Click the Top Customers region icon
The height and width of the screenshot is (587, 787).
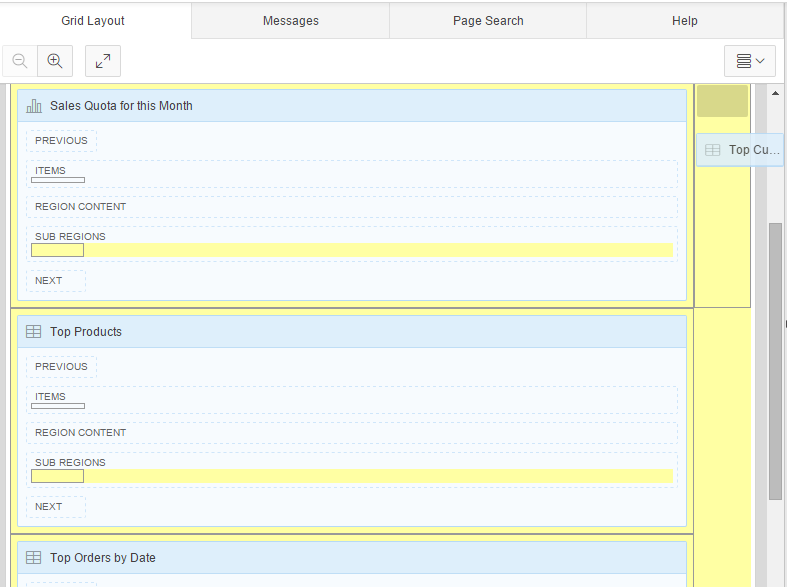click(x=712, y=150)
